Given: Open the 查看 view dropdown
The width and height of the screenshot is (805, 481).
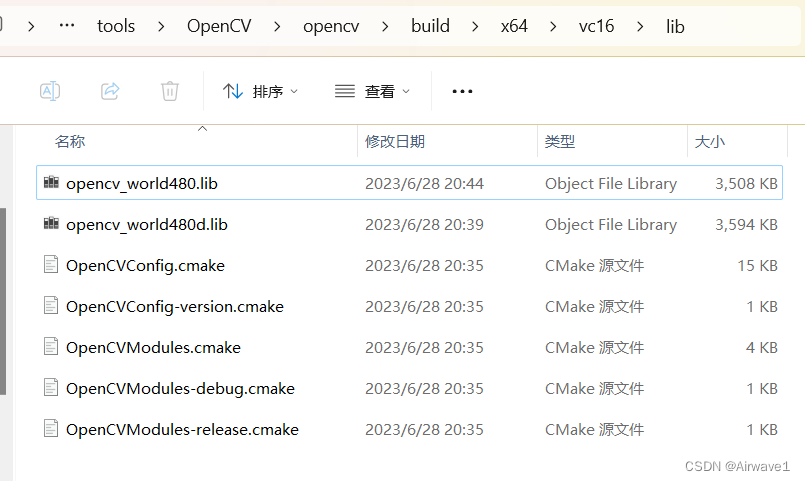Looking at the screenshot, I should [373, 92].
